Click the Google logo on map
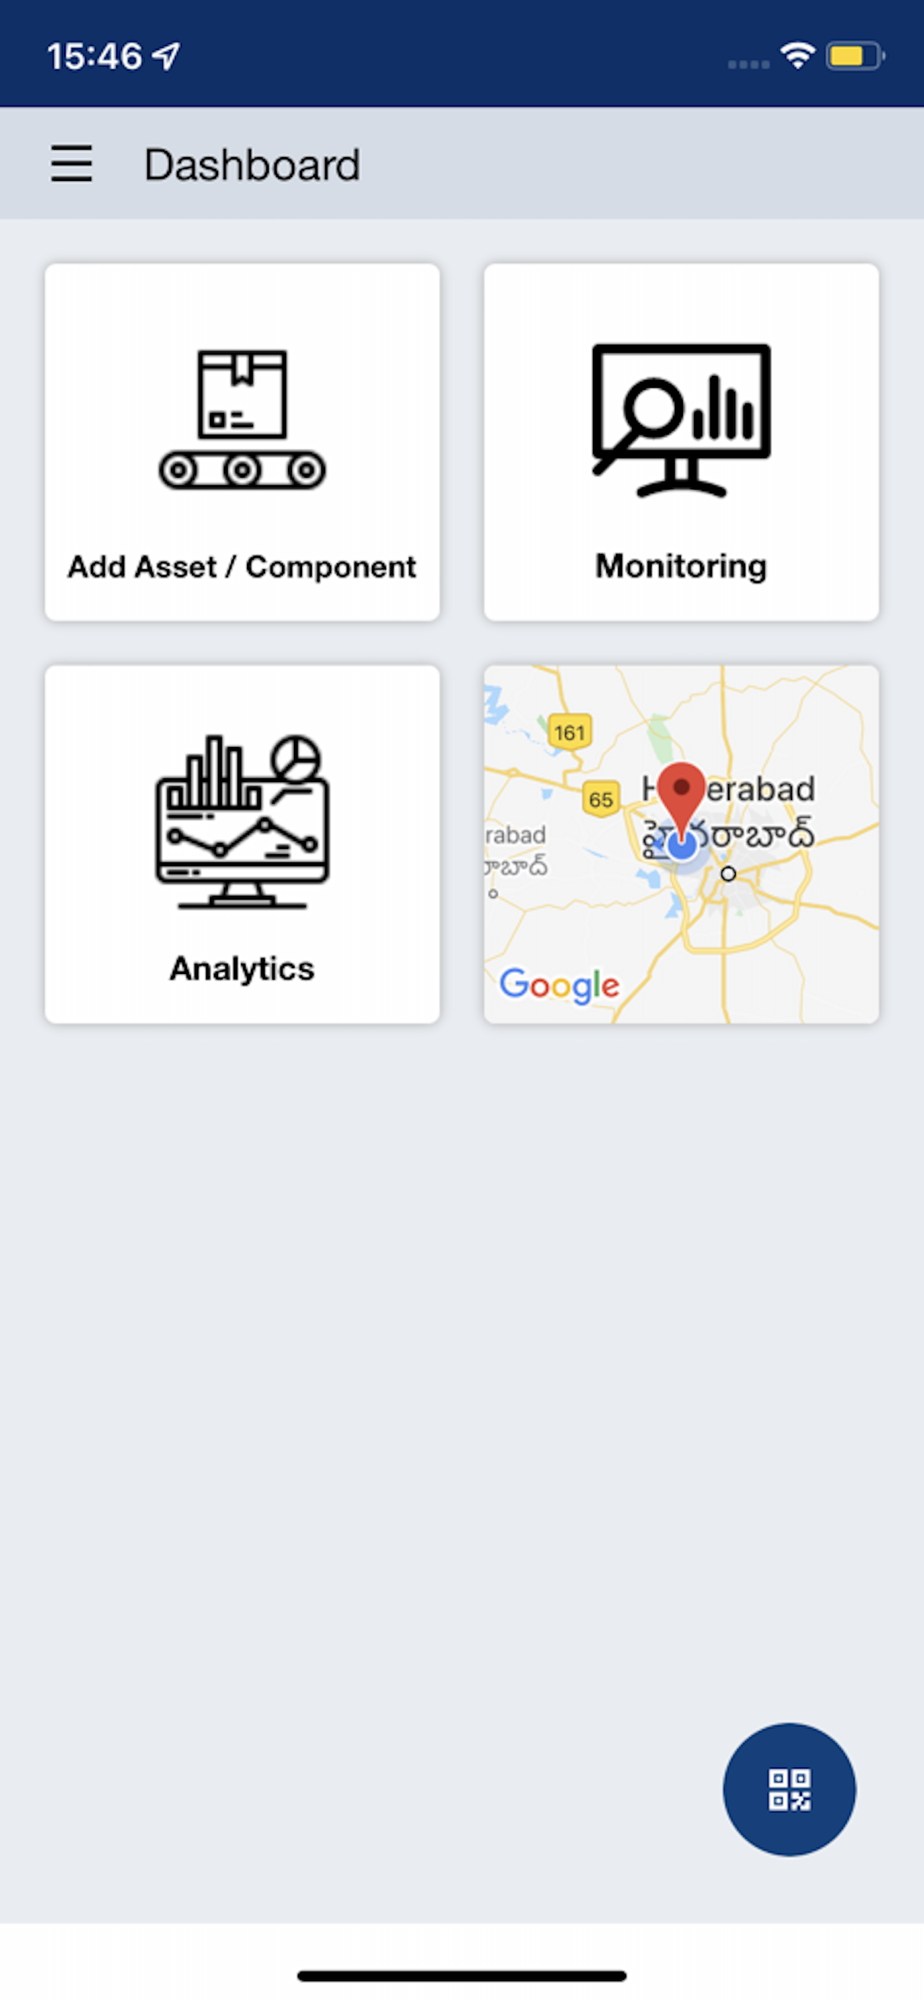The height and width of the screenshot is (2000, 924). pos(559,985)
